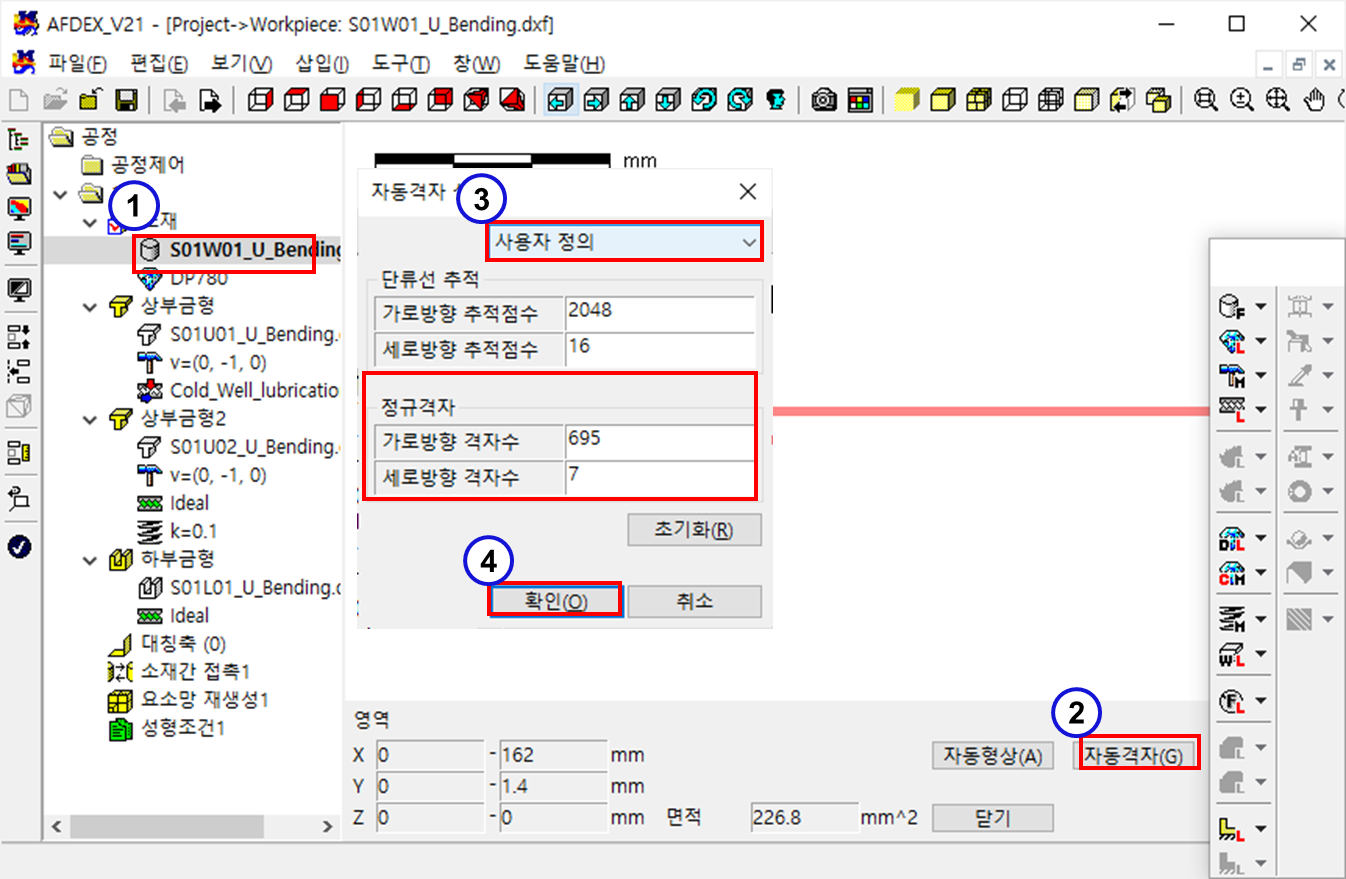
Task: Open the 사용자 정의 dropdown
Action: tap(624, 241)
